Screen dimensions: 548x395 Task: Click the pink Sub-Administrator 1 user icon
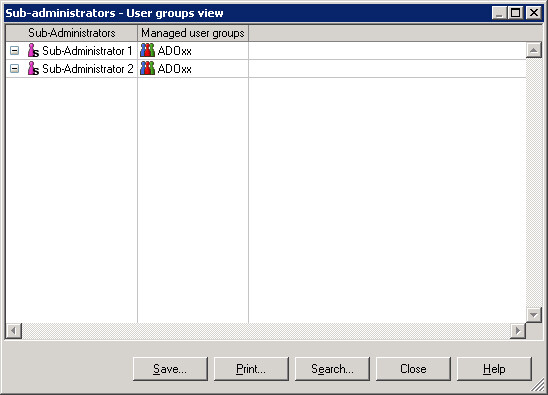33,51
